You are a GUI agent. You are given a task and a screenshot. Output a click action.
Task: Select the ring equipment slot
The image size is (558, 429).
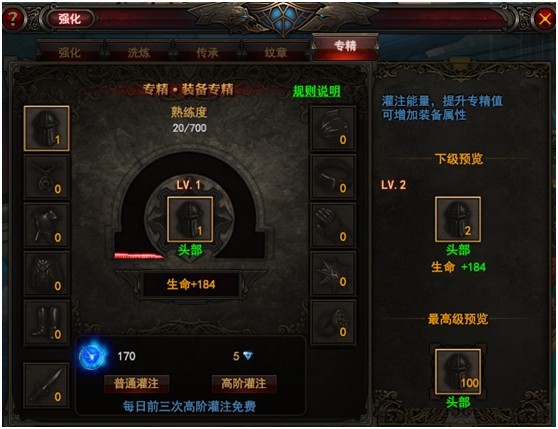333,322
